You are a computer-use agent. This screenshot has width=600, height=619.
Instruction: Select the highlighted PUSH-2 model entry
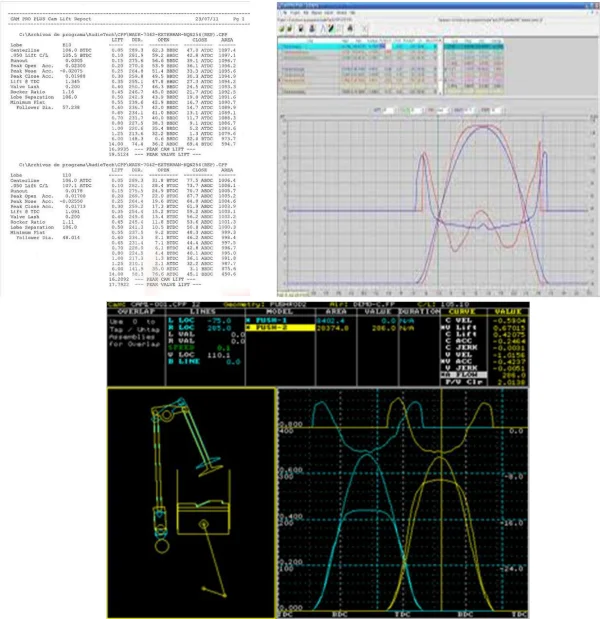pos(280,328)
